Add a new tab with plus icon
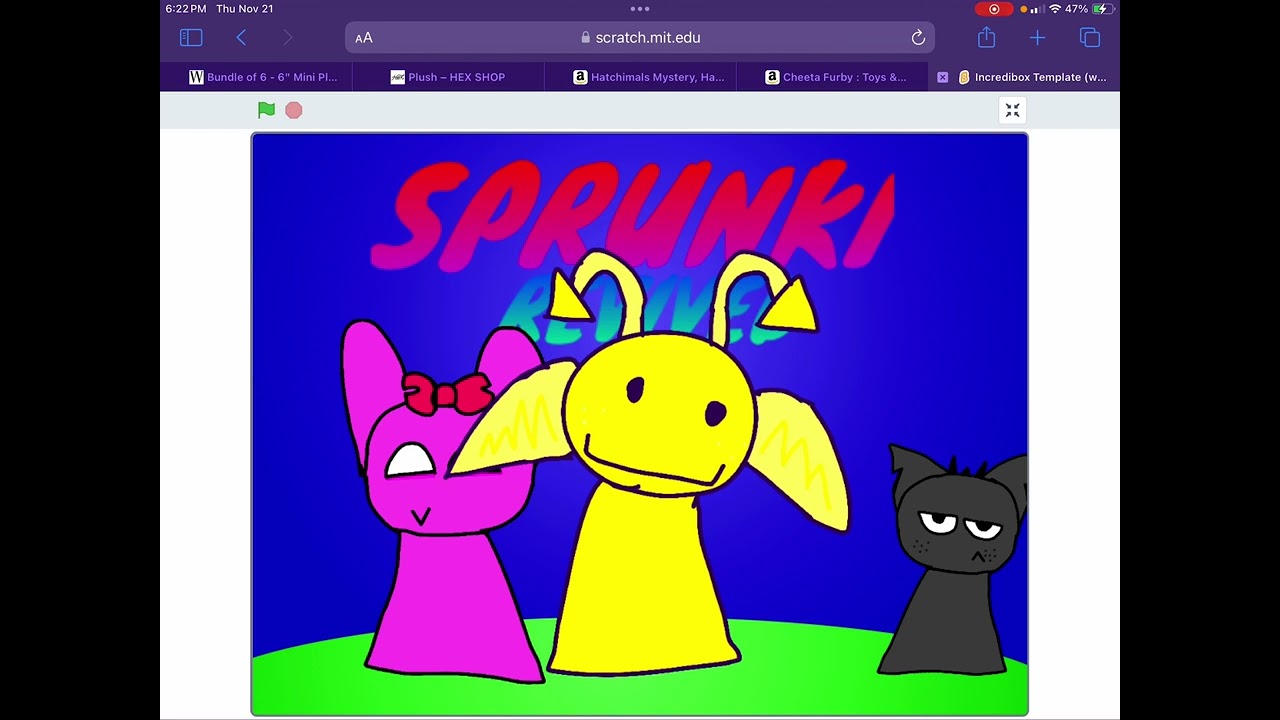 point(1037,38)
